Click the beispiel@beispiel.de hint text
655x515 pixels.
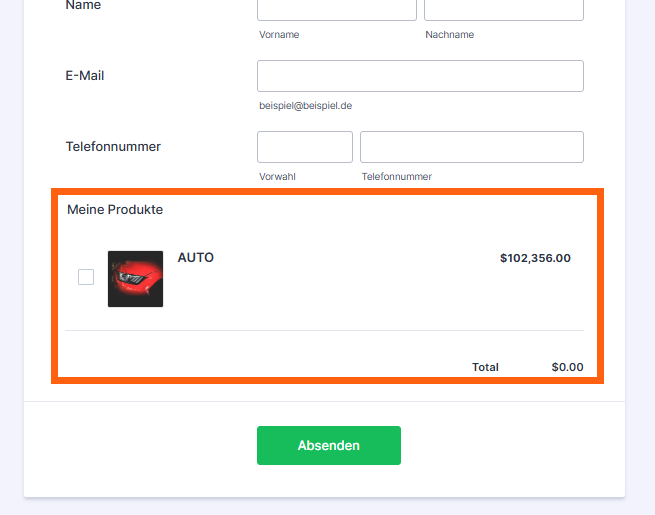pos(305,106)
